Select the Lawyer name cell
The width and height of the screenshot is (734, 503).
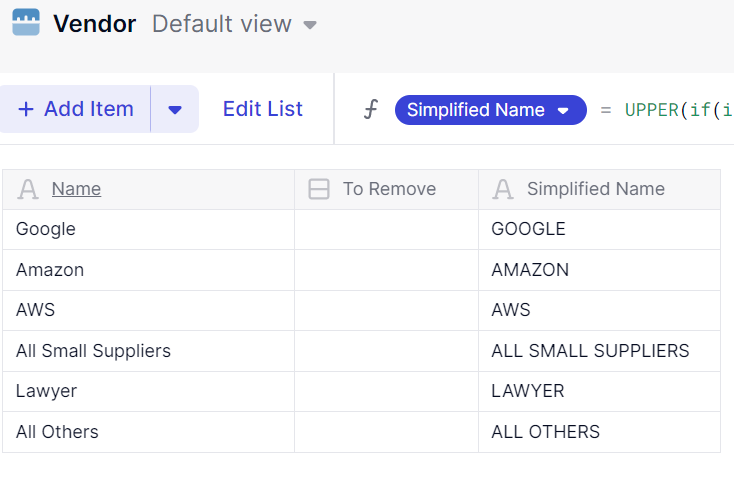click(148, 391)
